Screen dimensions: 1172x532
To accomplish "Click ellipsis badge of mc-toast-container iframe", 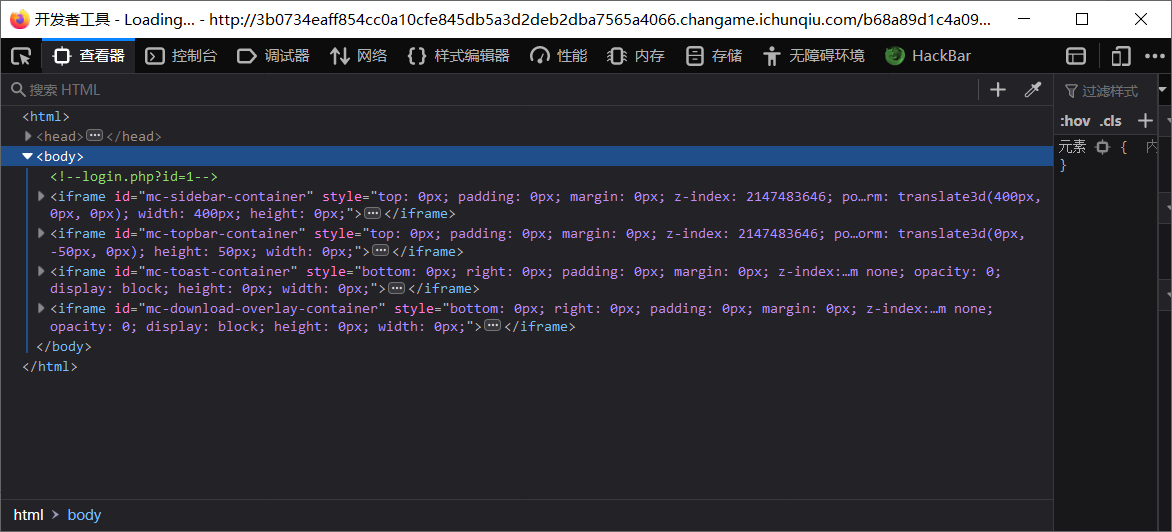I will (x=396, y=288).
